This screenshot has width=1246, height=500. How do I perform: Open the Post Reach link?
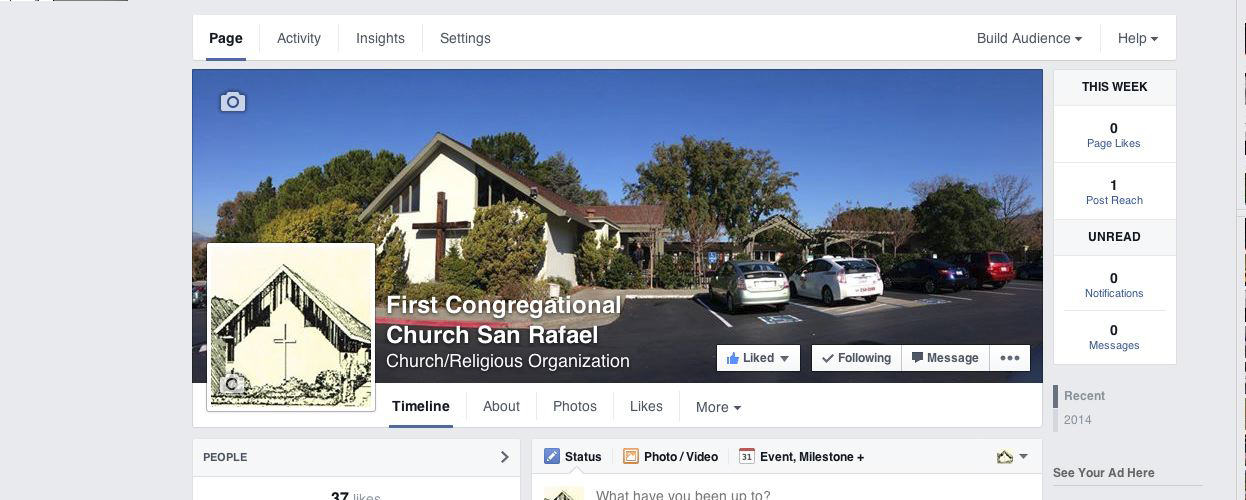(x=1114, y=200)
